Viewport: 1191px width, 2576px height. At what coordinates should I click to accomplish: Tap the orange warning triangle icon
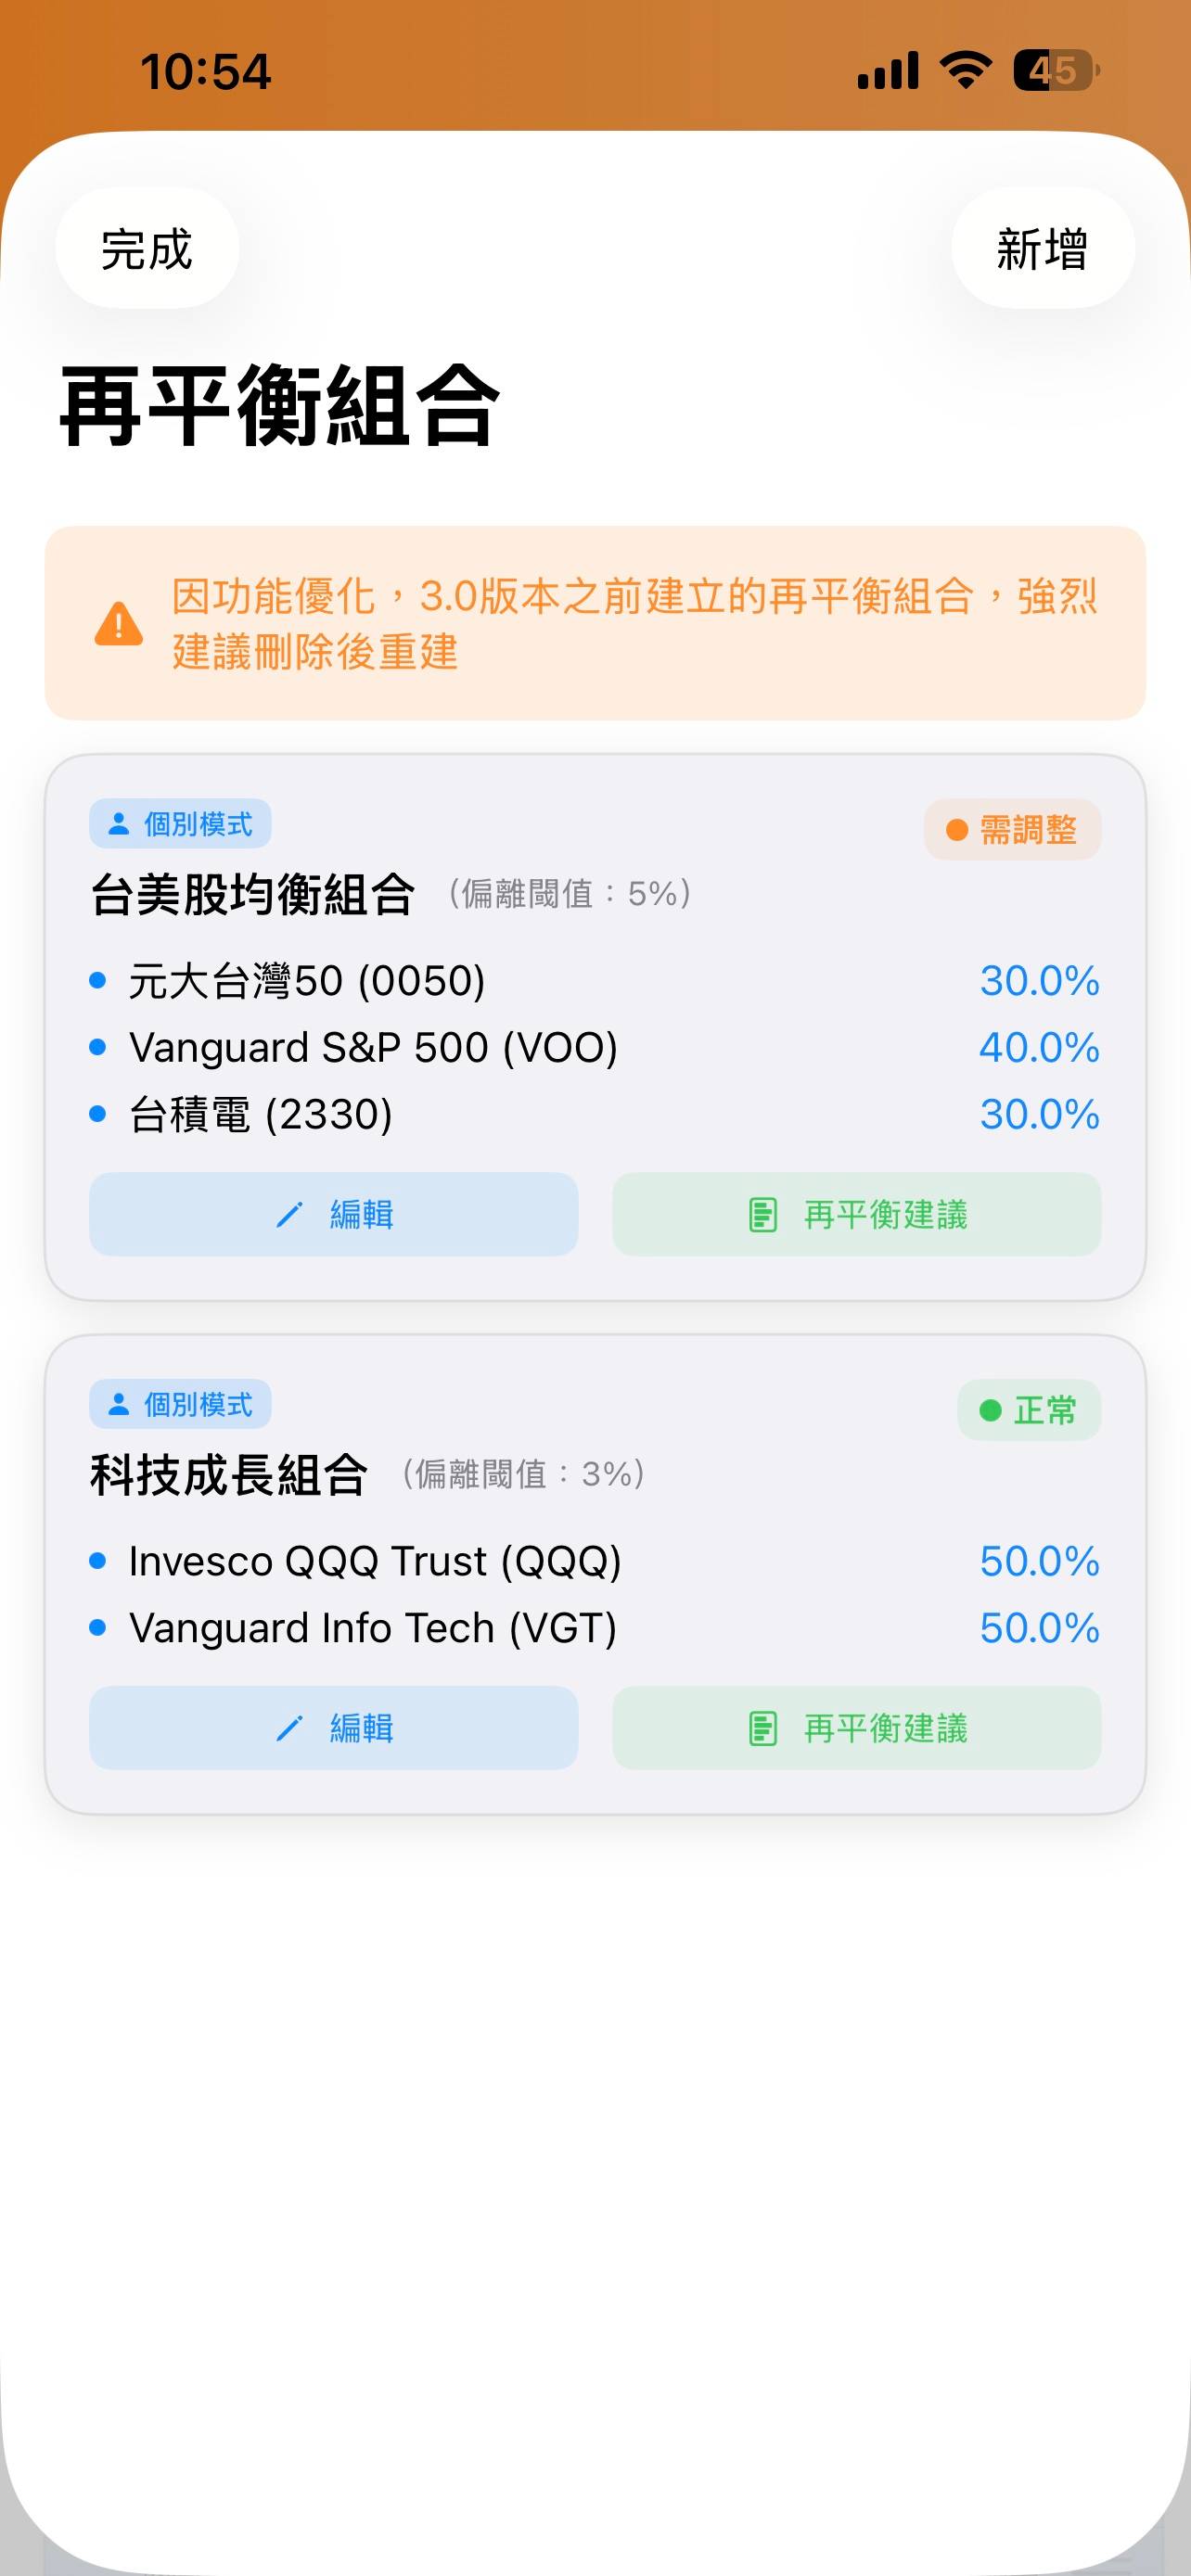tap(119, 625)
